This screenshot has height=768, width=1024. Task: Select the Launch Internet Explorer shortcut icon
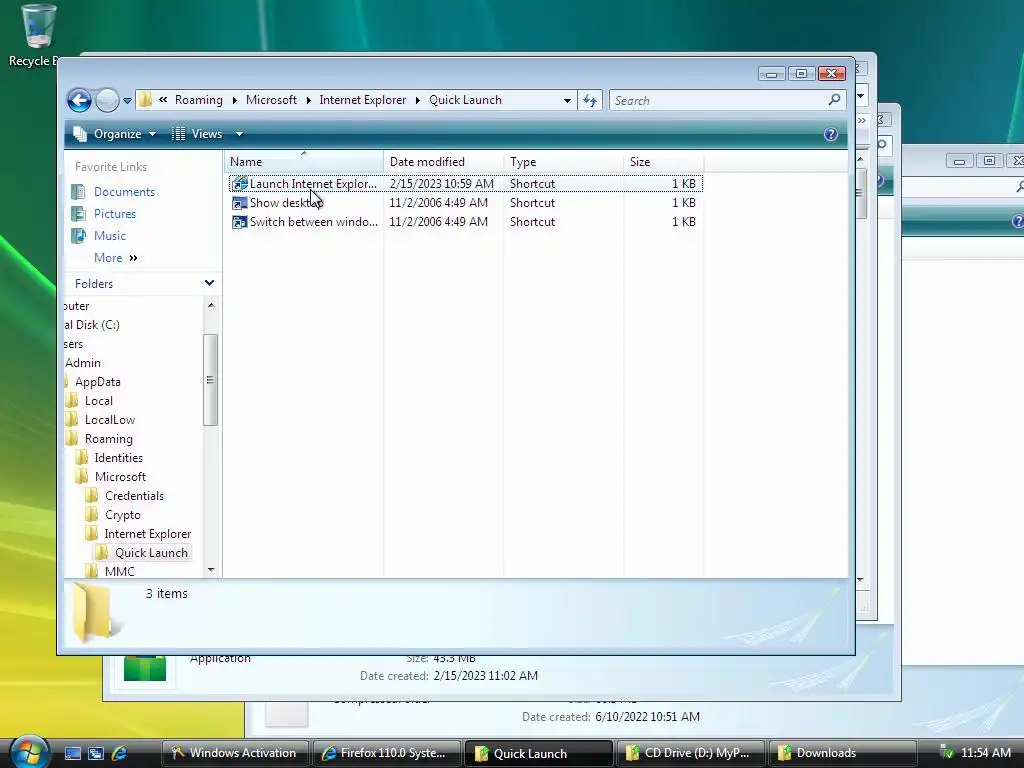[x=240, y=184]
